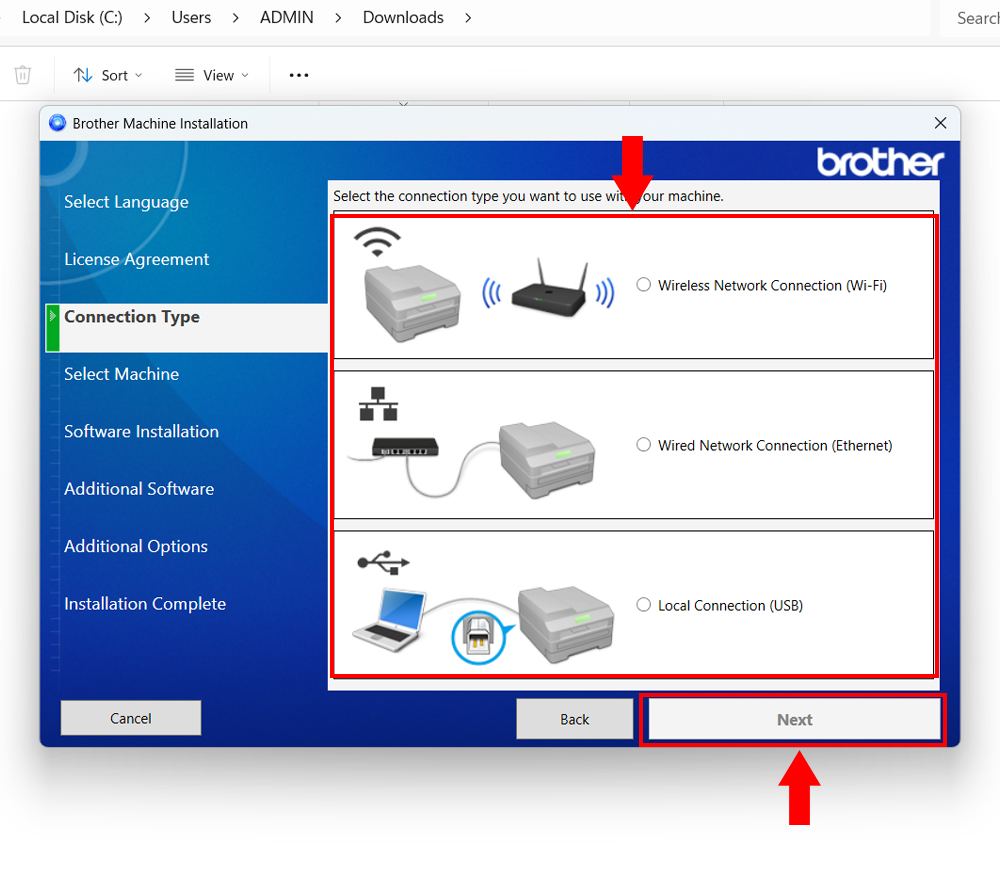Select Wireless Network Connection (Wi-Fi) radio button
Image resolution: width=1000 pixels, height=883 pixels.
point(643,284)
